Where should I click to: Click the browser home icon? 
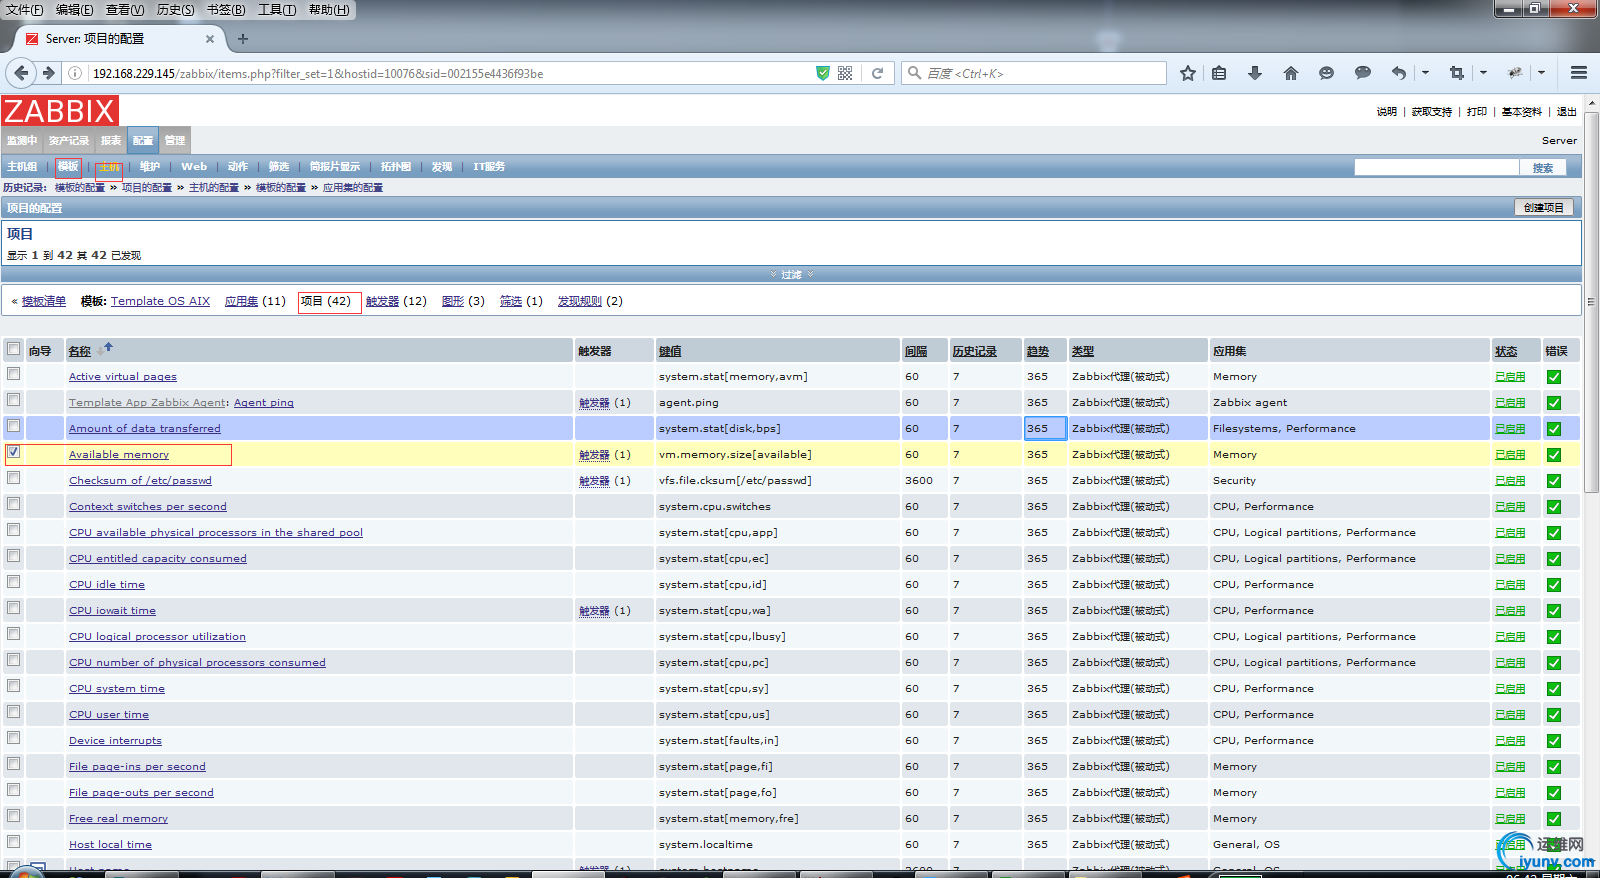tap(1290, 73)
